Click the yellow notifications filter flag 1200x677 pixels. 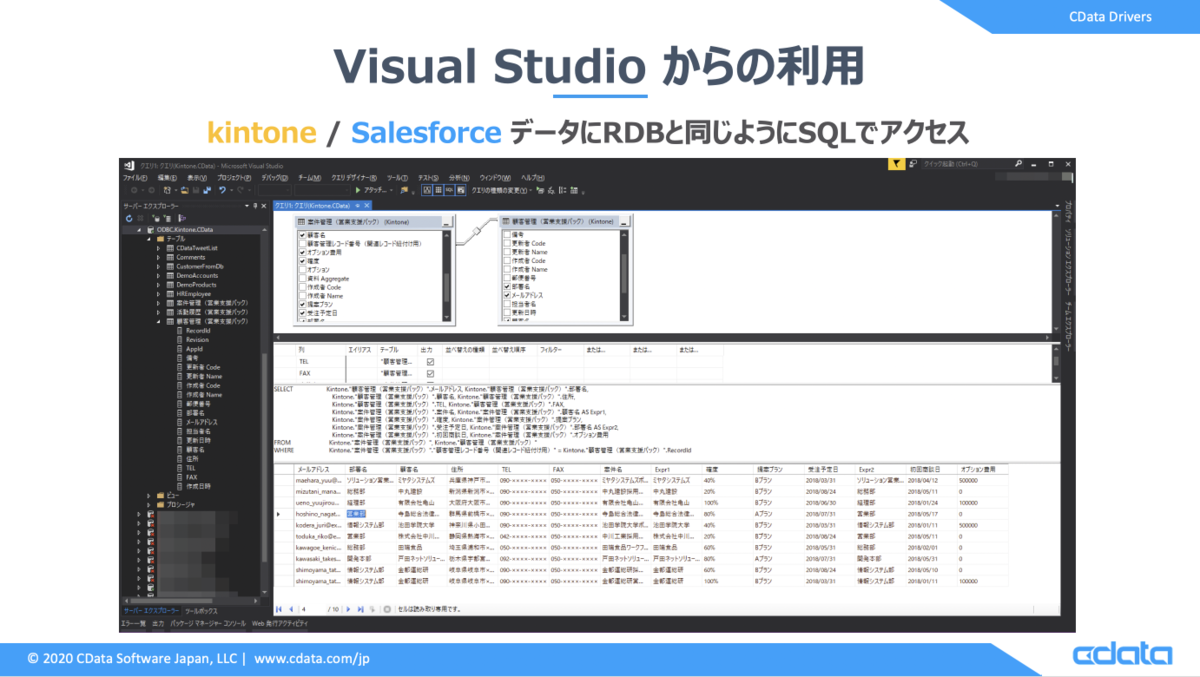pyautogui.click(x=897, y=164)
